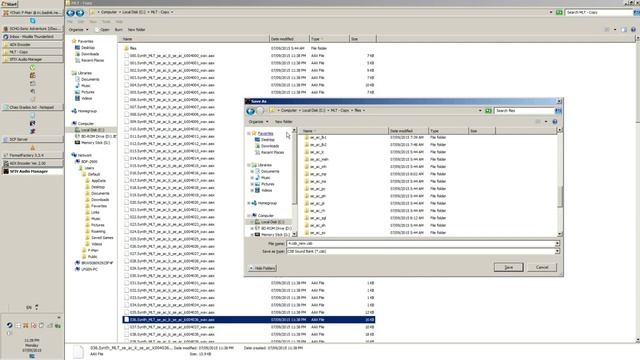Open FormatFactory 3.3.4 from the taskbar

click(x=32, y=156)
